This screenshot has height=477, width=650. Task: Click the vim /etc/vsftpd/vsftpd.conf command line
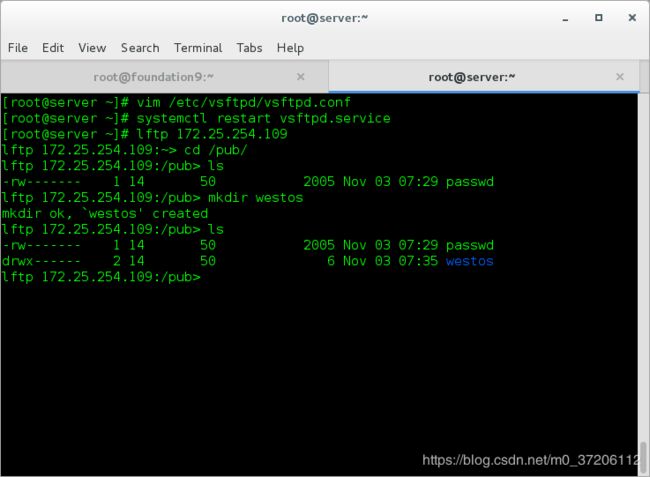tap(176, 102)
